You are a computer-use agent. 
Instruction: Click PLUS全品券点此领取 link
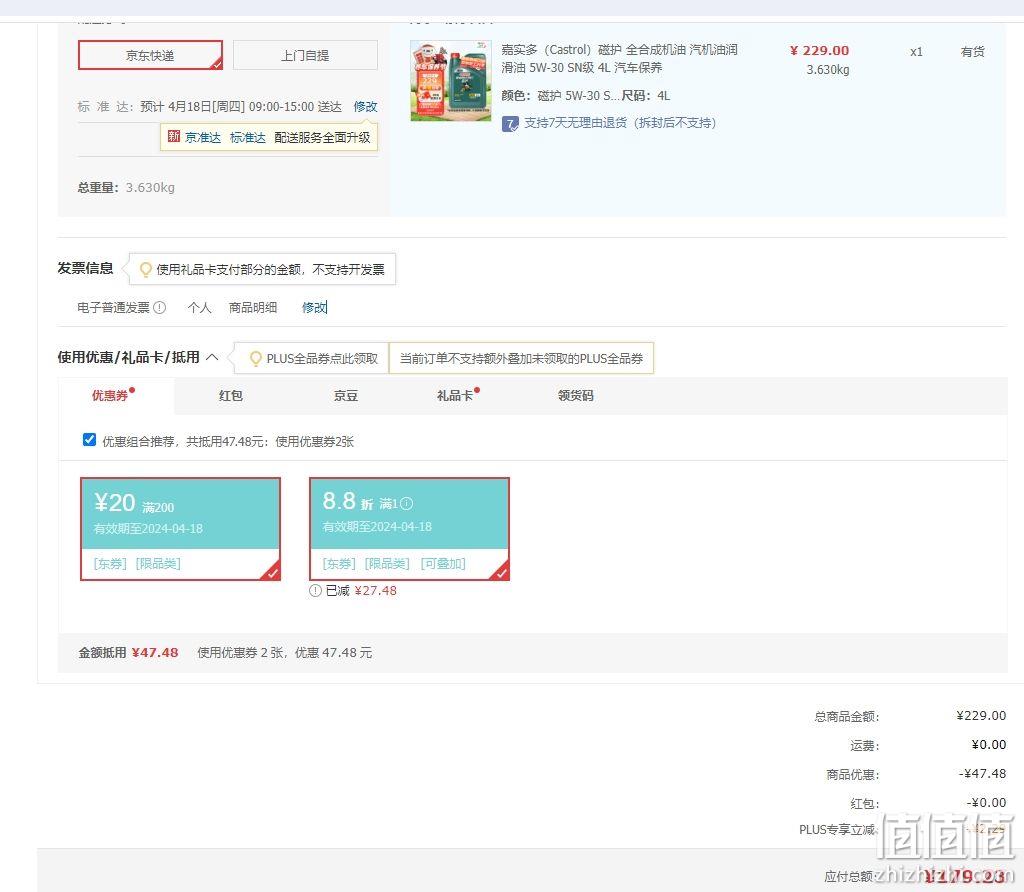click(322, 358)
